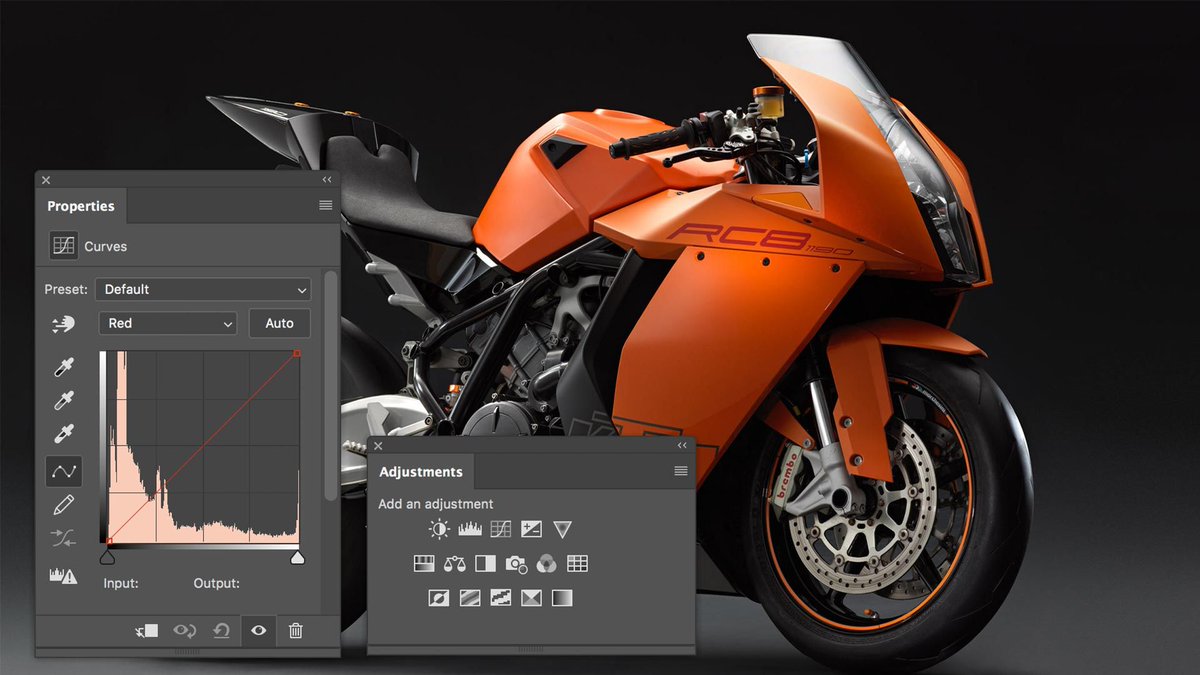Select the on-image targeted adjustment tool

[x=64, y=324]
